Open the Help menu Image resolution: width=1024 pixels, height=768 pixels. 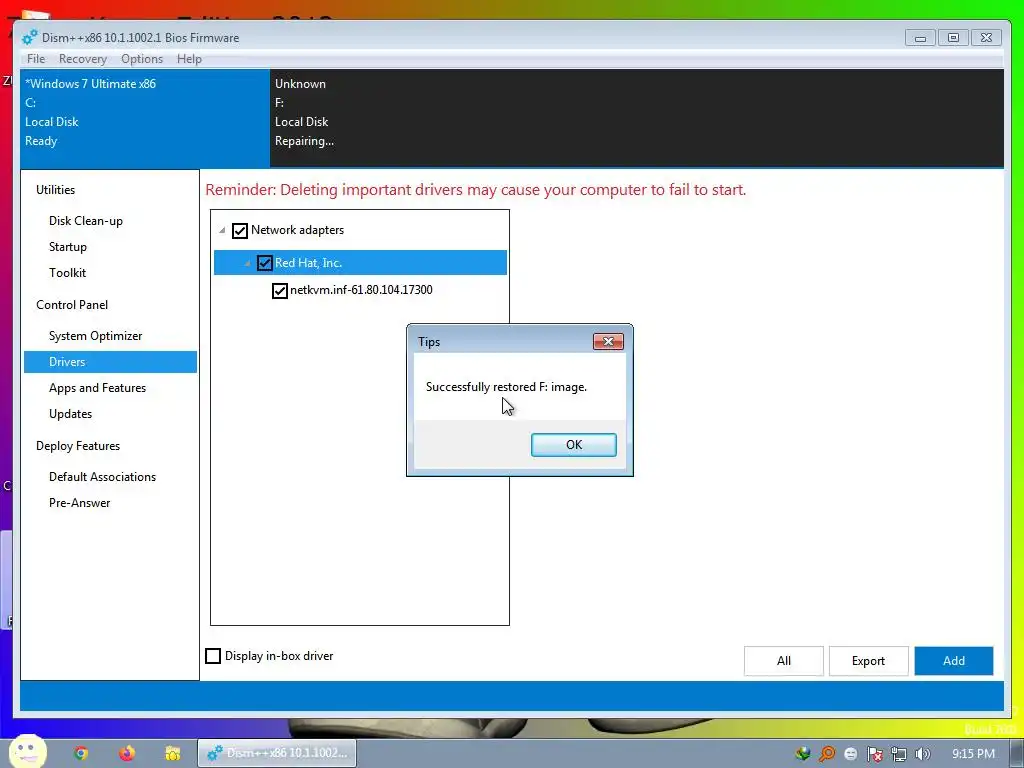tap(189, 59)
